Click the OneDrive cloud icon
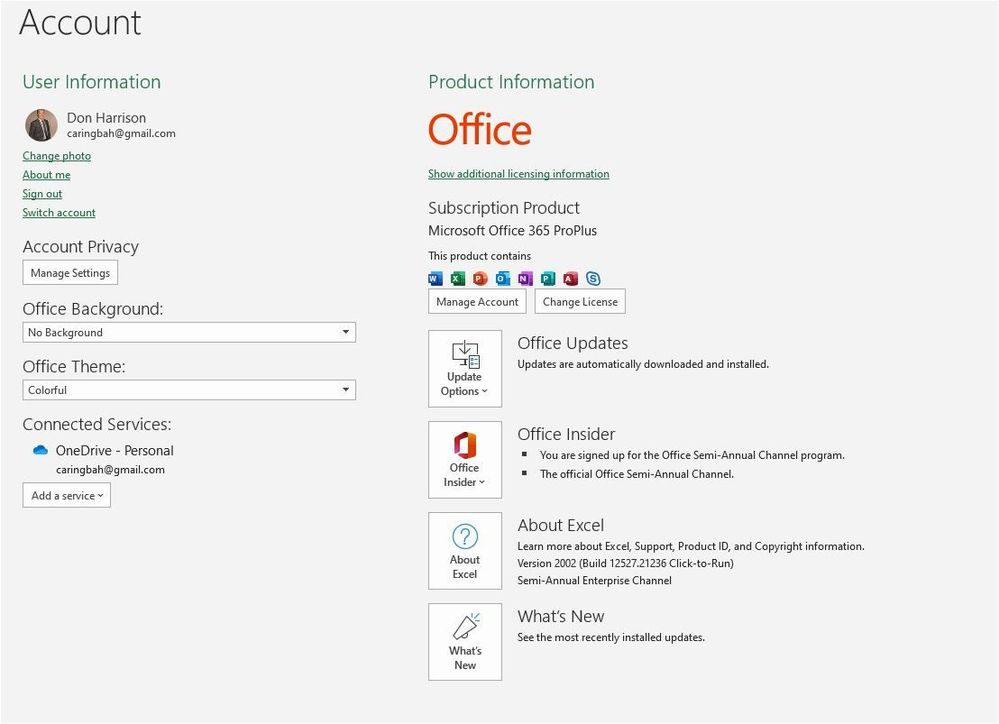999x724 pixels. click(x=40, y=450)
